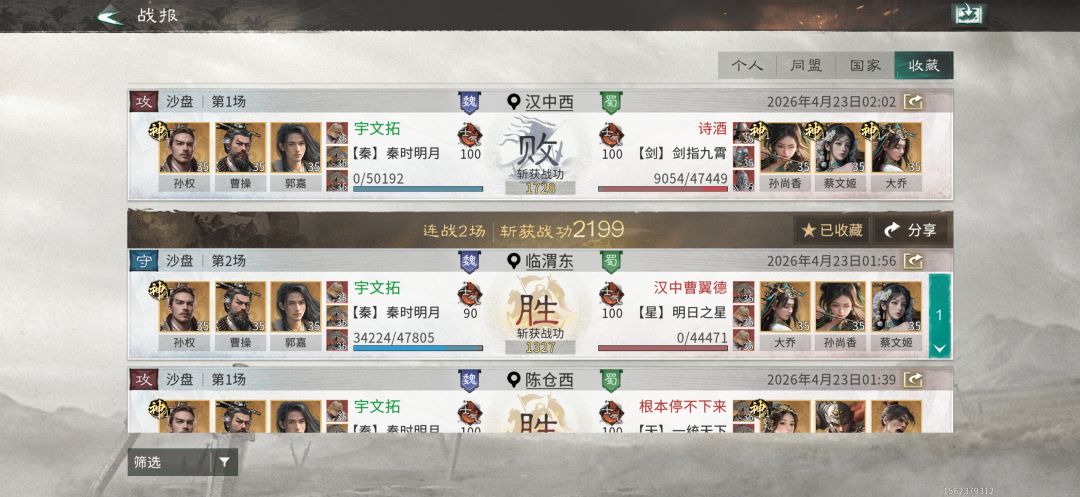
Task: Click the map pin icon next to 汉中西
Action: click(513, 103)
